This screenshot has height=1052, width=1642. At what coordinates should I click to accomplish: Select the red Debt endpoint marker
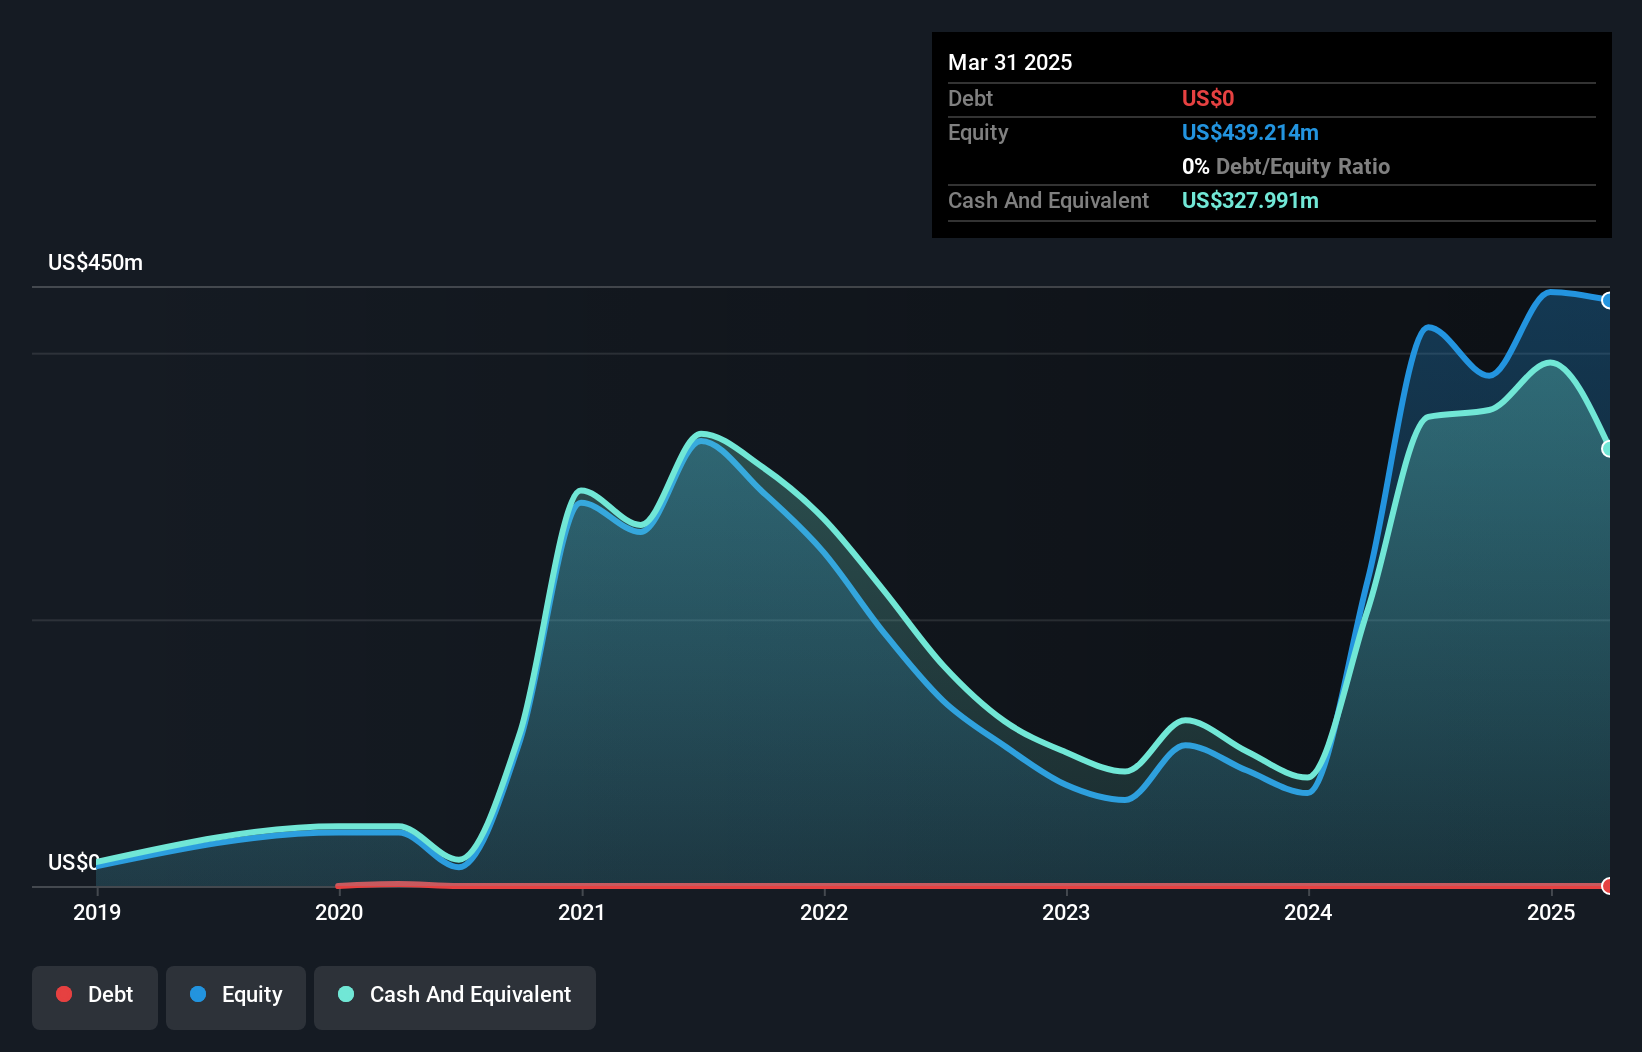[x=1607, y=886]
